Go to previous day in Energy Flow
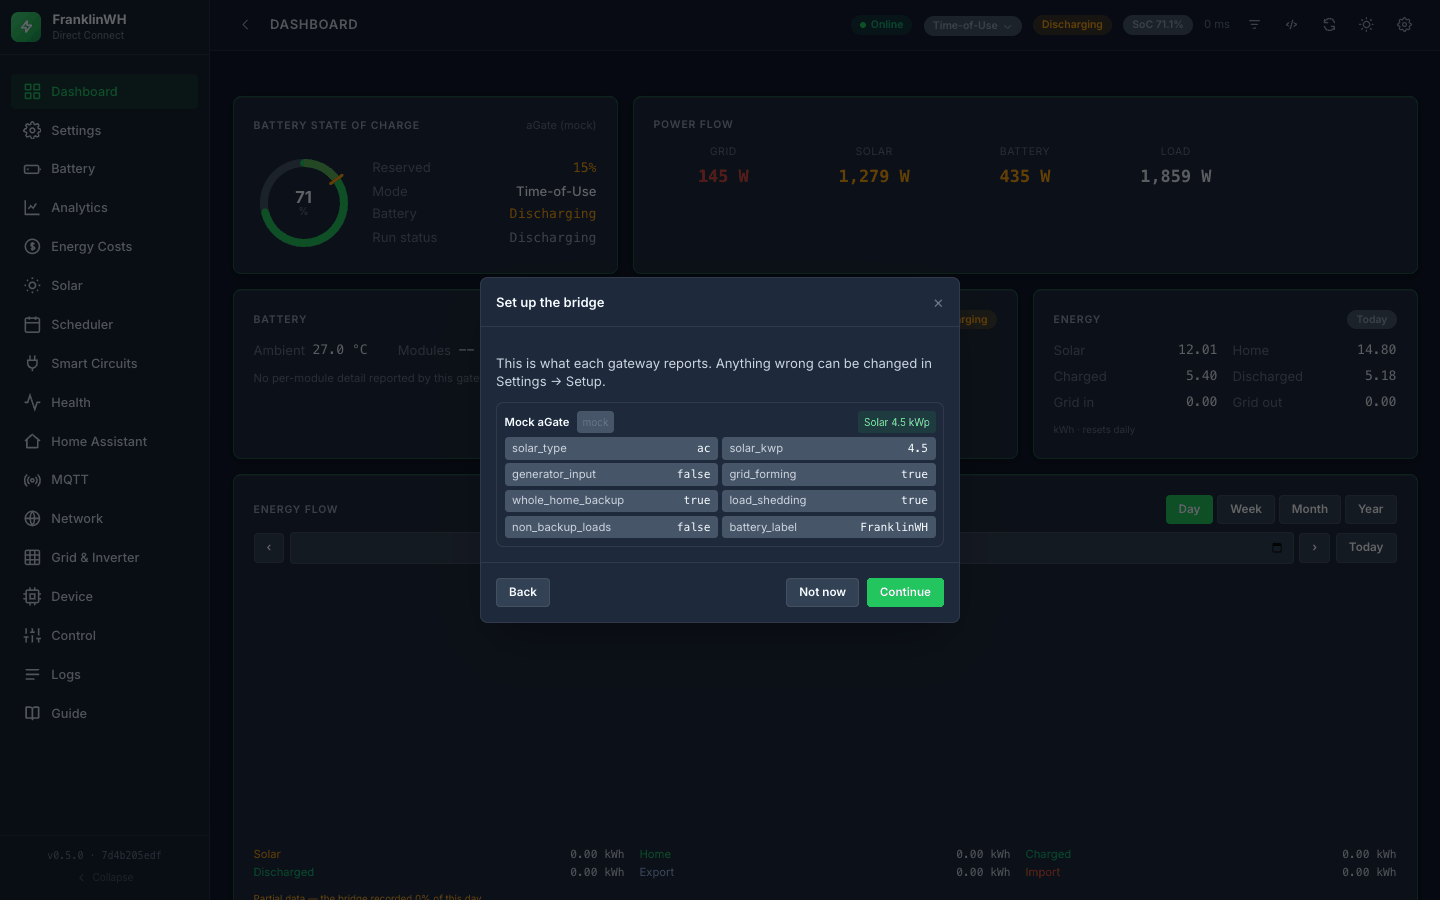The width and height of the screenshot is (1440, 900). (269, 548)
